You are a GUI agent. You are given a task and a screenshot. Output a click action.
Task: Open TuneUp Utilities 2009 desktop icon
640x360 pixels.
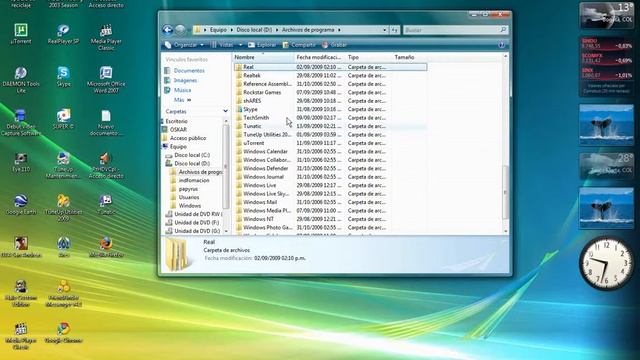(63, 208)
